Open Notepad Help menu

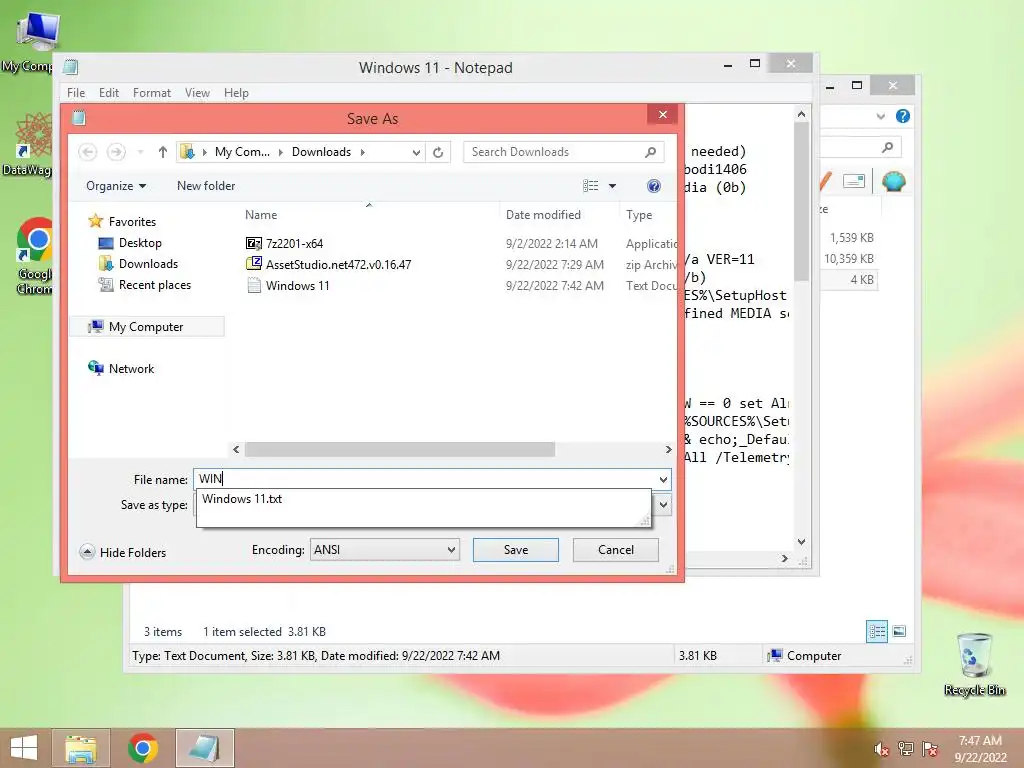[236, 93]
